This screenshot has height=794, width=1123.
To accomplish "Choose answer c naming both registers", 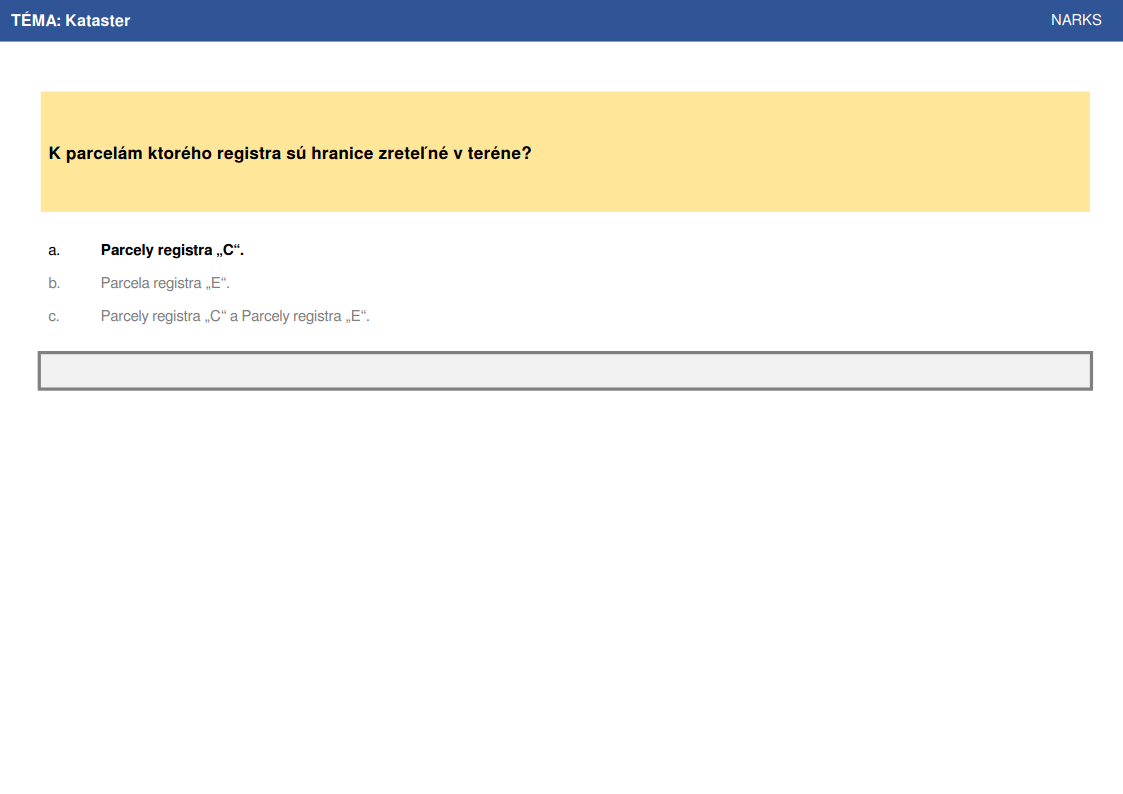I will point(235,316).
